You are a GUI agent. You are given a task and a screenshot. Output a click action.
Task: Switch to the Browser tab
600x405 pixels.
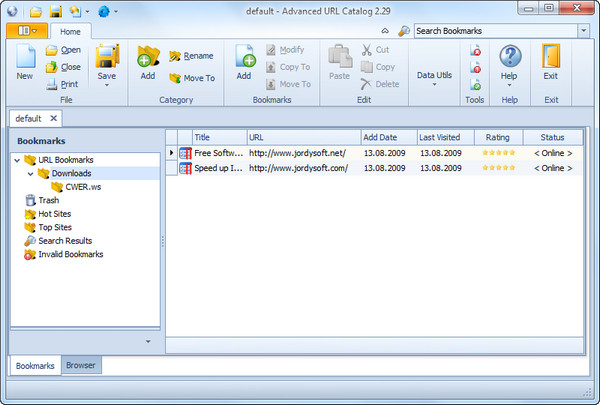[x=81, y=366]
